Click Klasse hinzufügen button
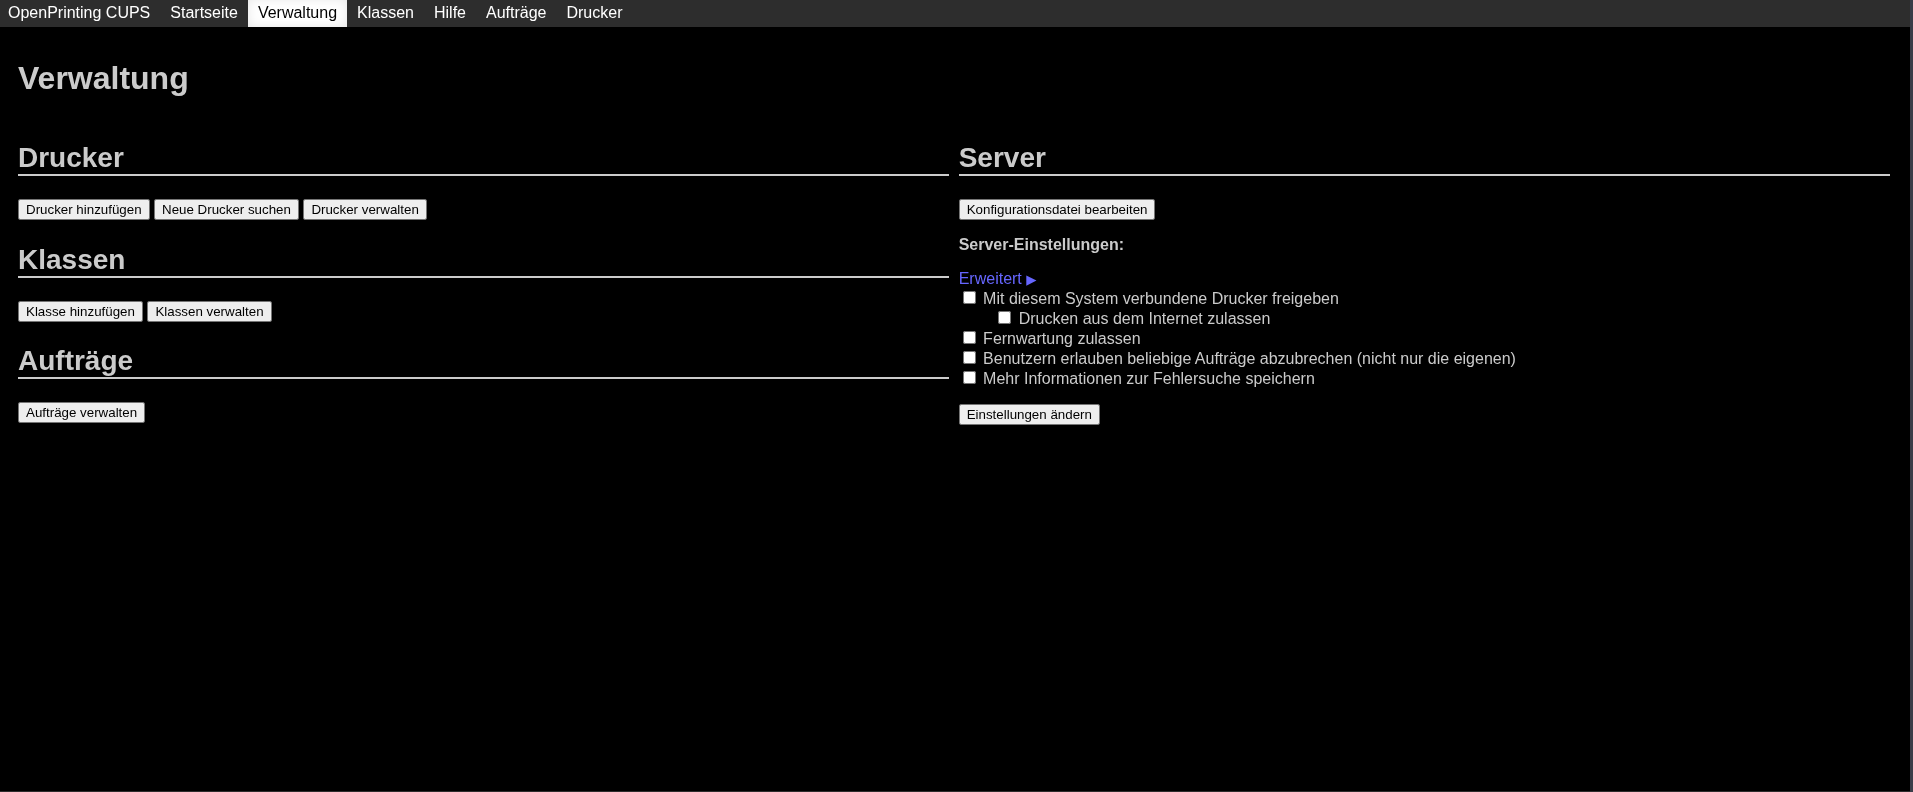The height and width of the screenshot is (792, 1913). (80, 312)
